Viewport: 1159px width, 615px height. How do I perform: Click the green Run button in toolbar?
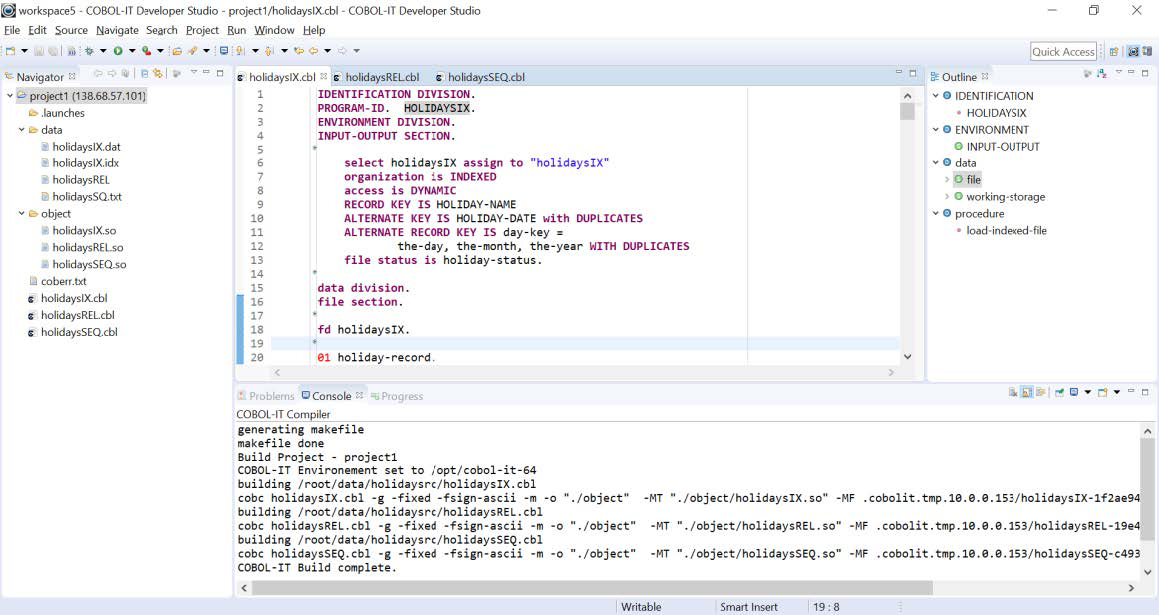(x=117, y=50)
